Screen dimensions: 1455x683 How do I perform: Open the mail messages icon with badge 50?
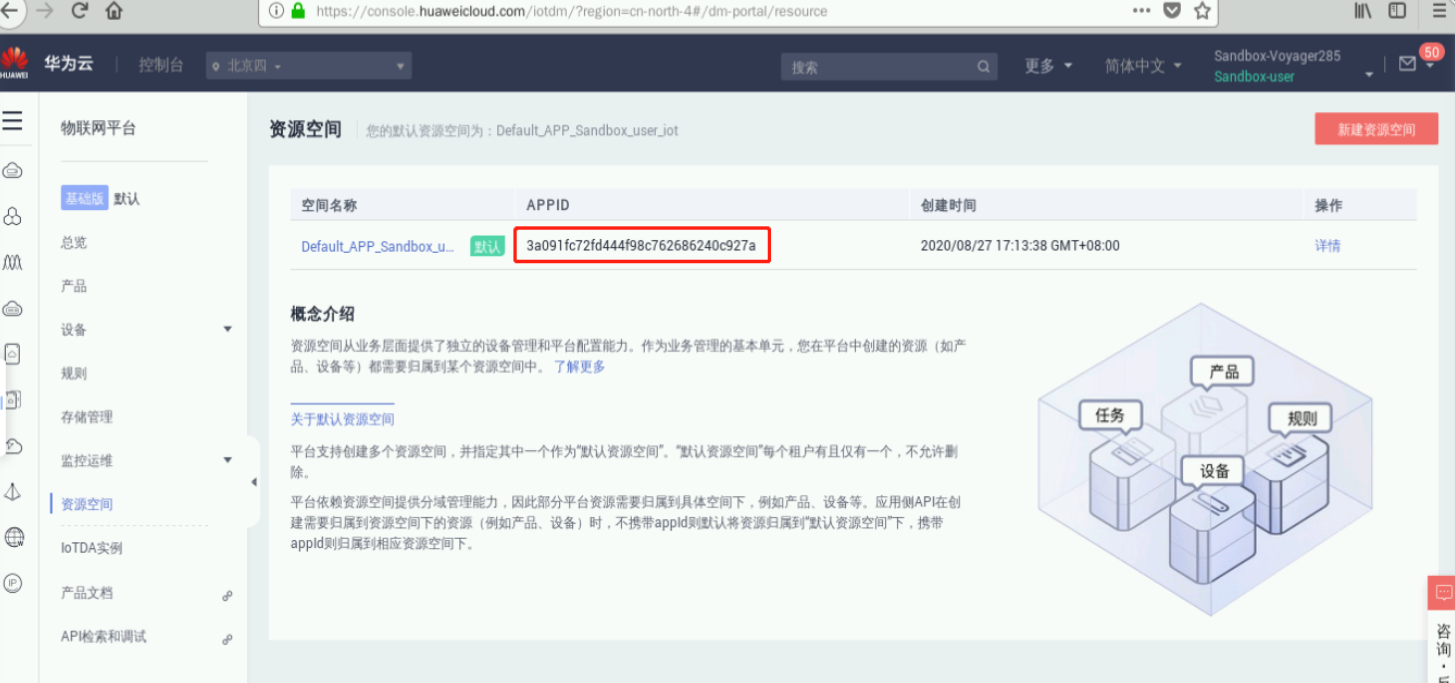1407,65
